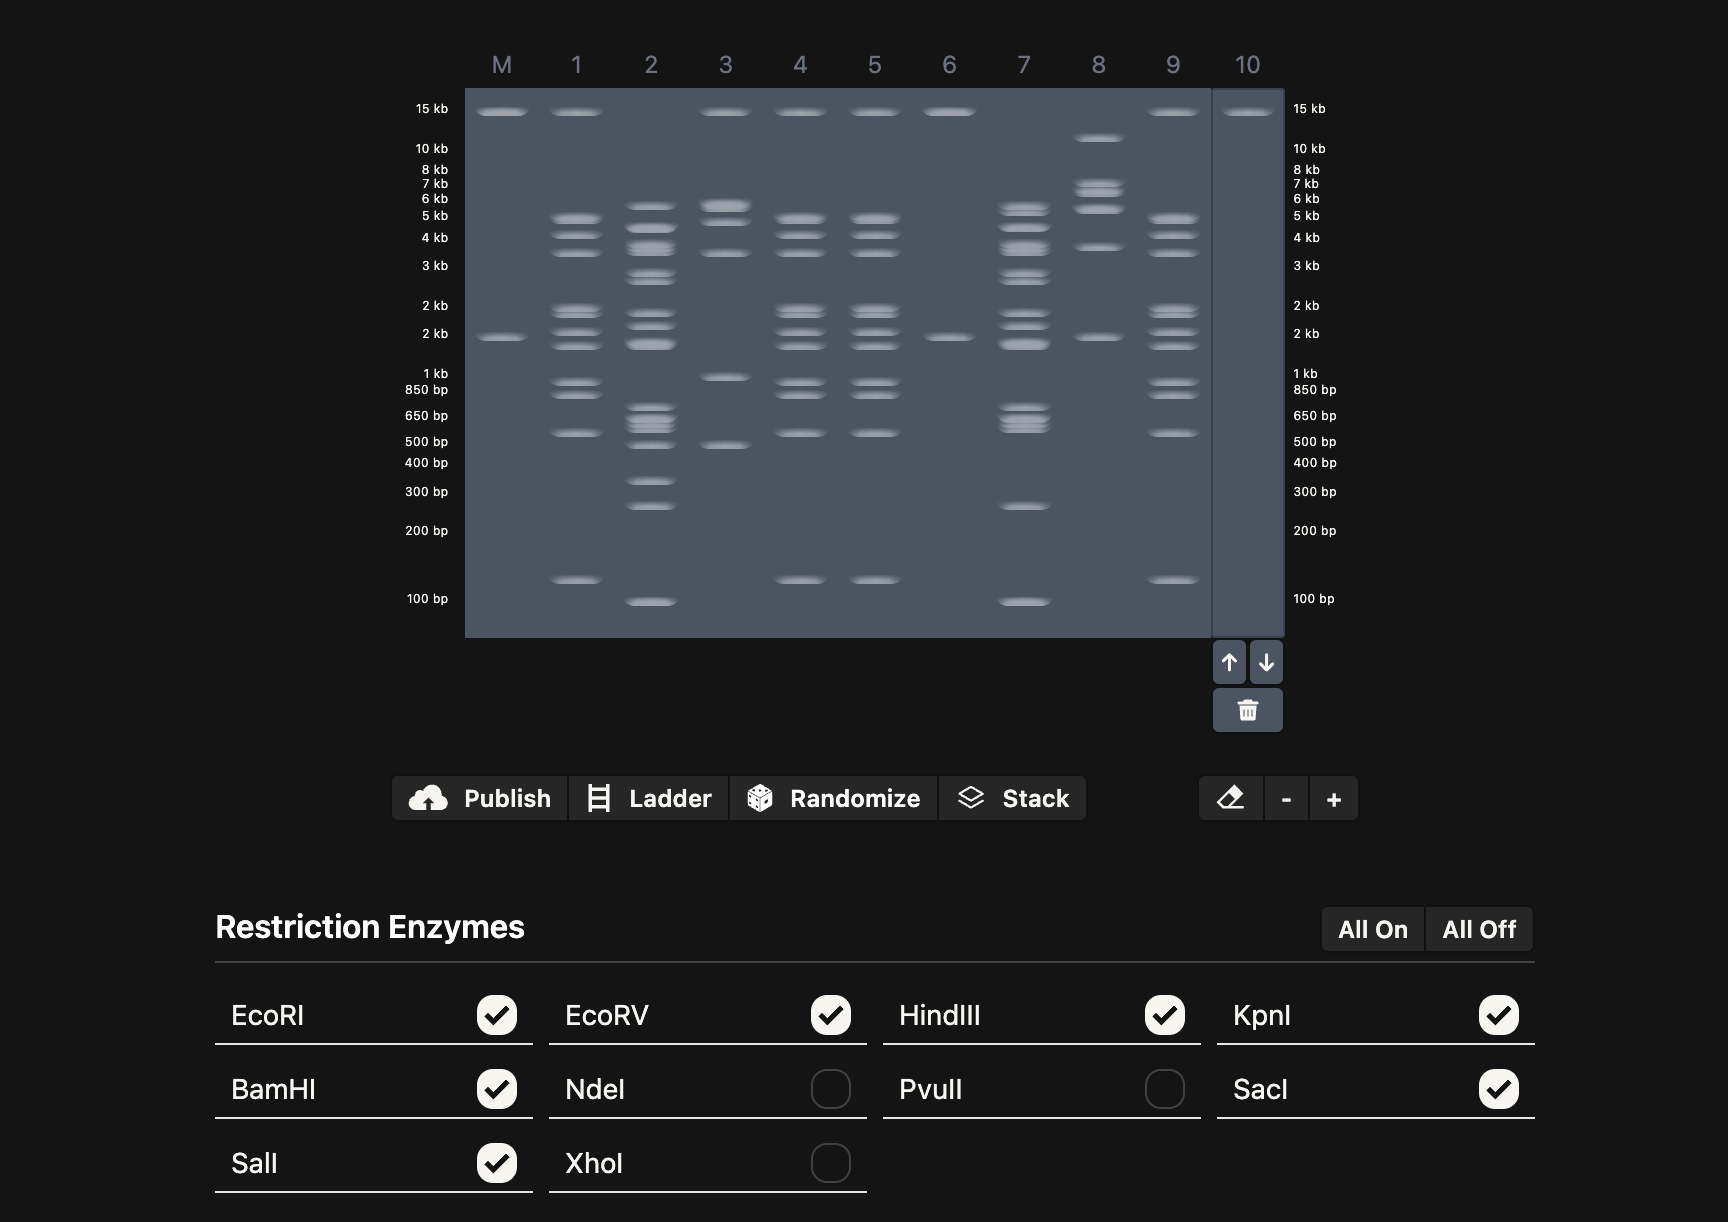1728x1222 pixels.
Task: Add a lane with the plus button
Action: coord(1333,798)
